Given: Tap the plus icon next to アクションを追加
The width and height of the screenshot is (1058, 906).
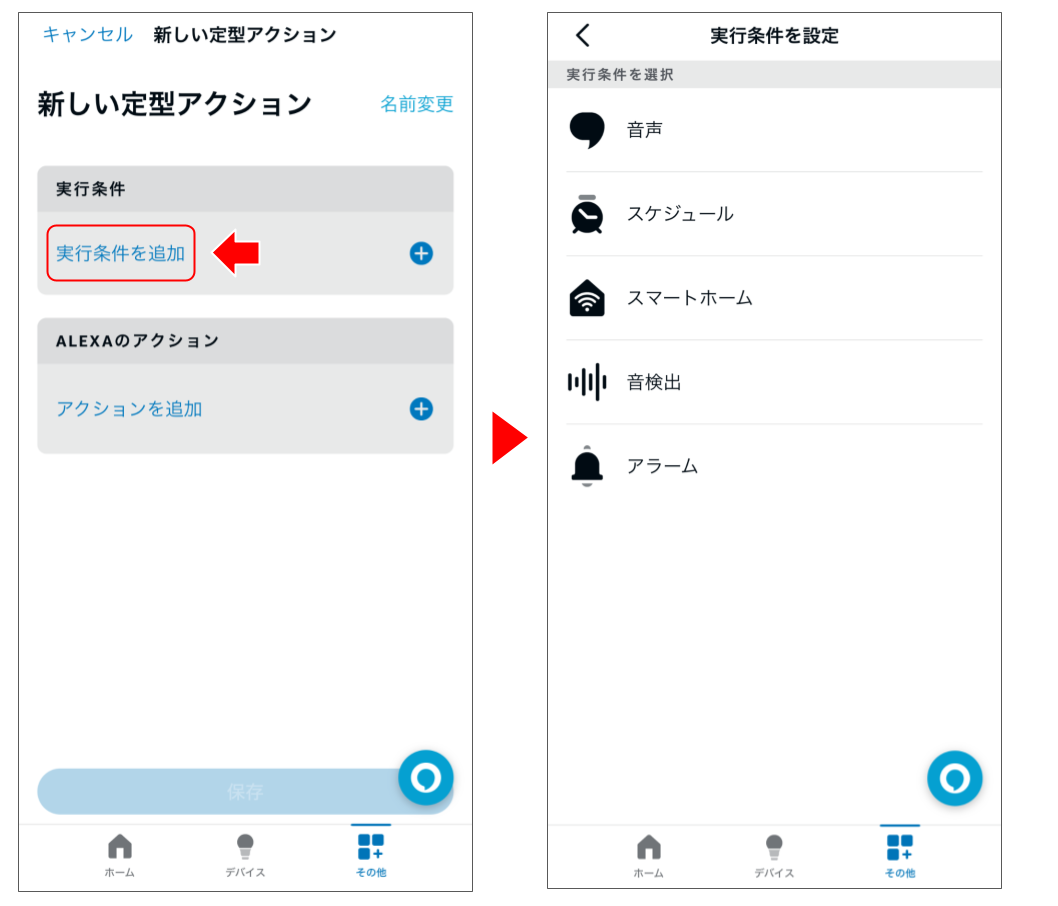Looking at the screenshot, I should click(x=421, y=409).
